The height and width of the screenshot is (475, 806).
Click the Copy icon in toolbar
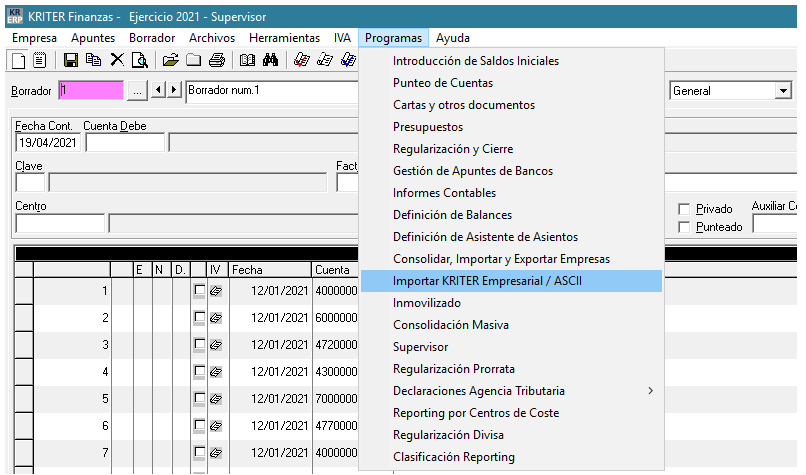[93, 60]
